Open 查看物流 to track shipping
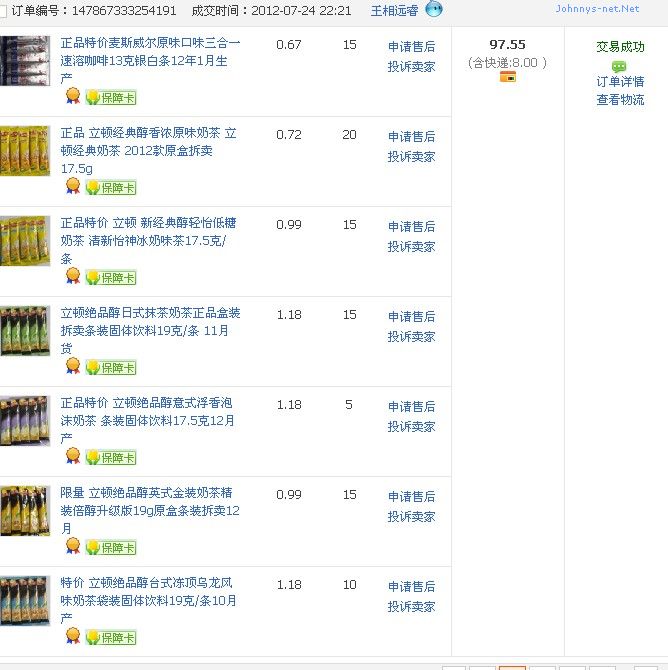Screen dimensions: 668x670 [620, 100]
